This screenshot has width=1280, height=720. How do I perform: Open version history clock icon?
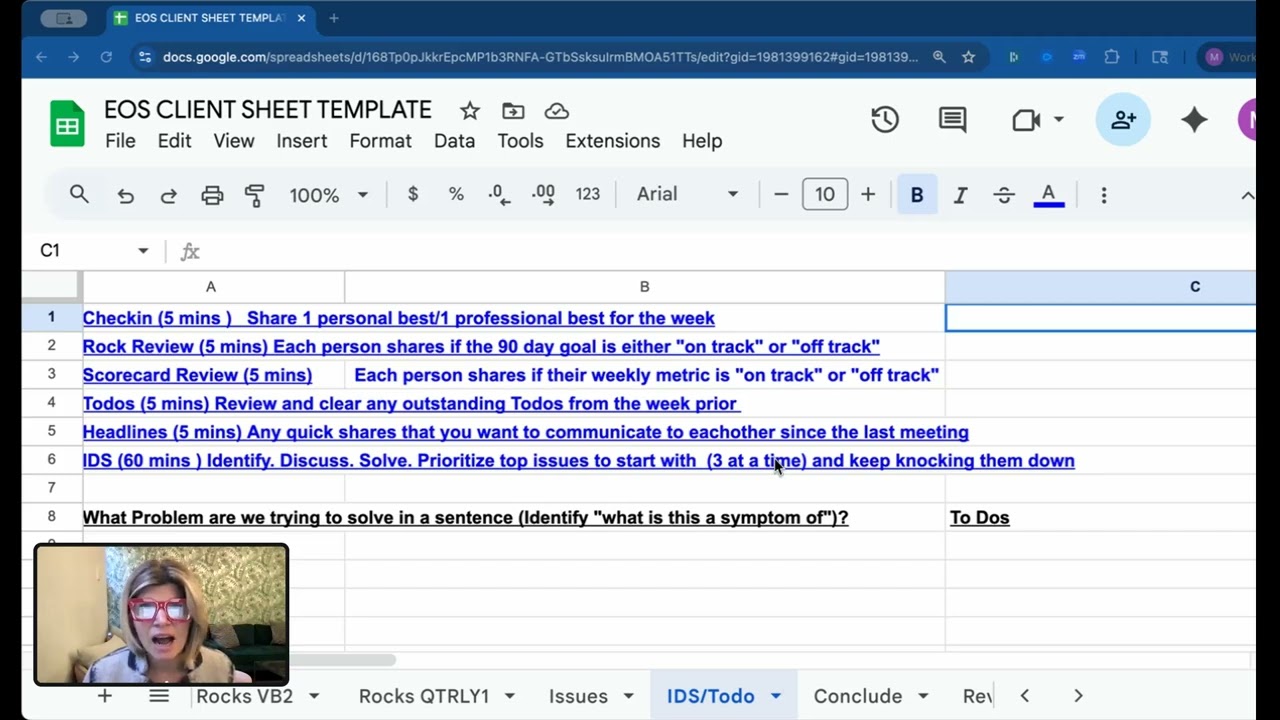[885, 120]
